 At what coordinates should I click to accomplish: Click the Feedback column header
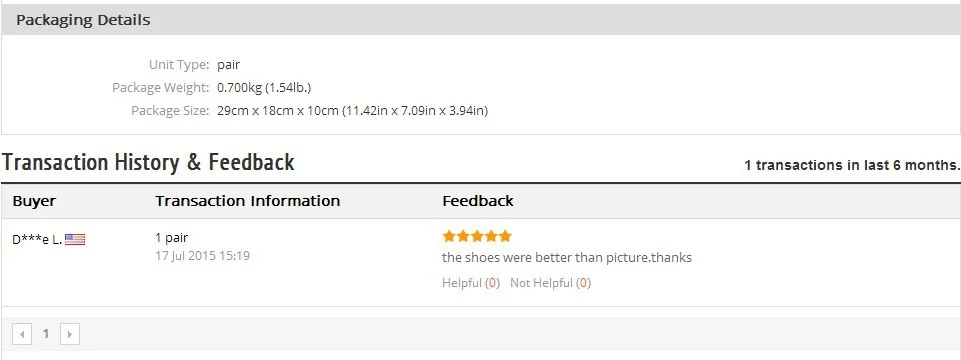pyautogui.click(x=478, y=201)
